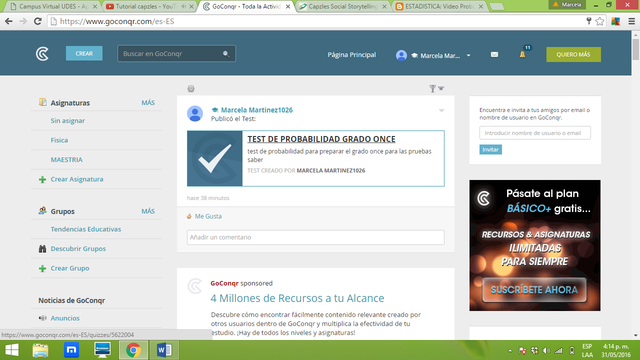640x360 pixels.
Task: Open TEST DE PROBABILIDAD GRADO ONCE link
Action: click(321, 139)
